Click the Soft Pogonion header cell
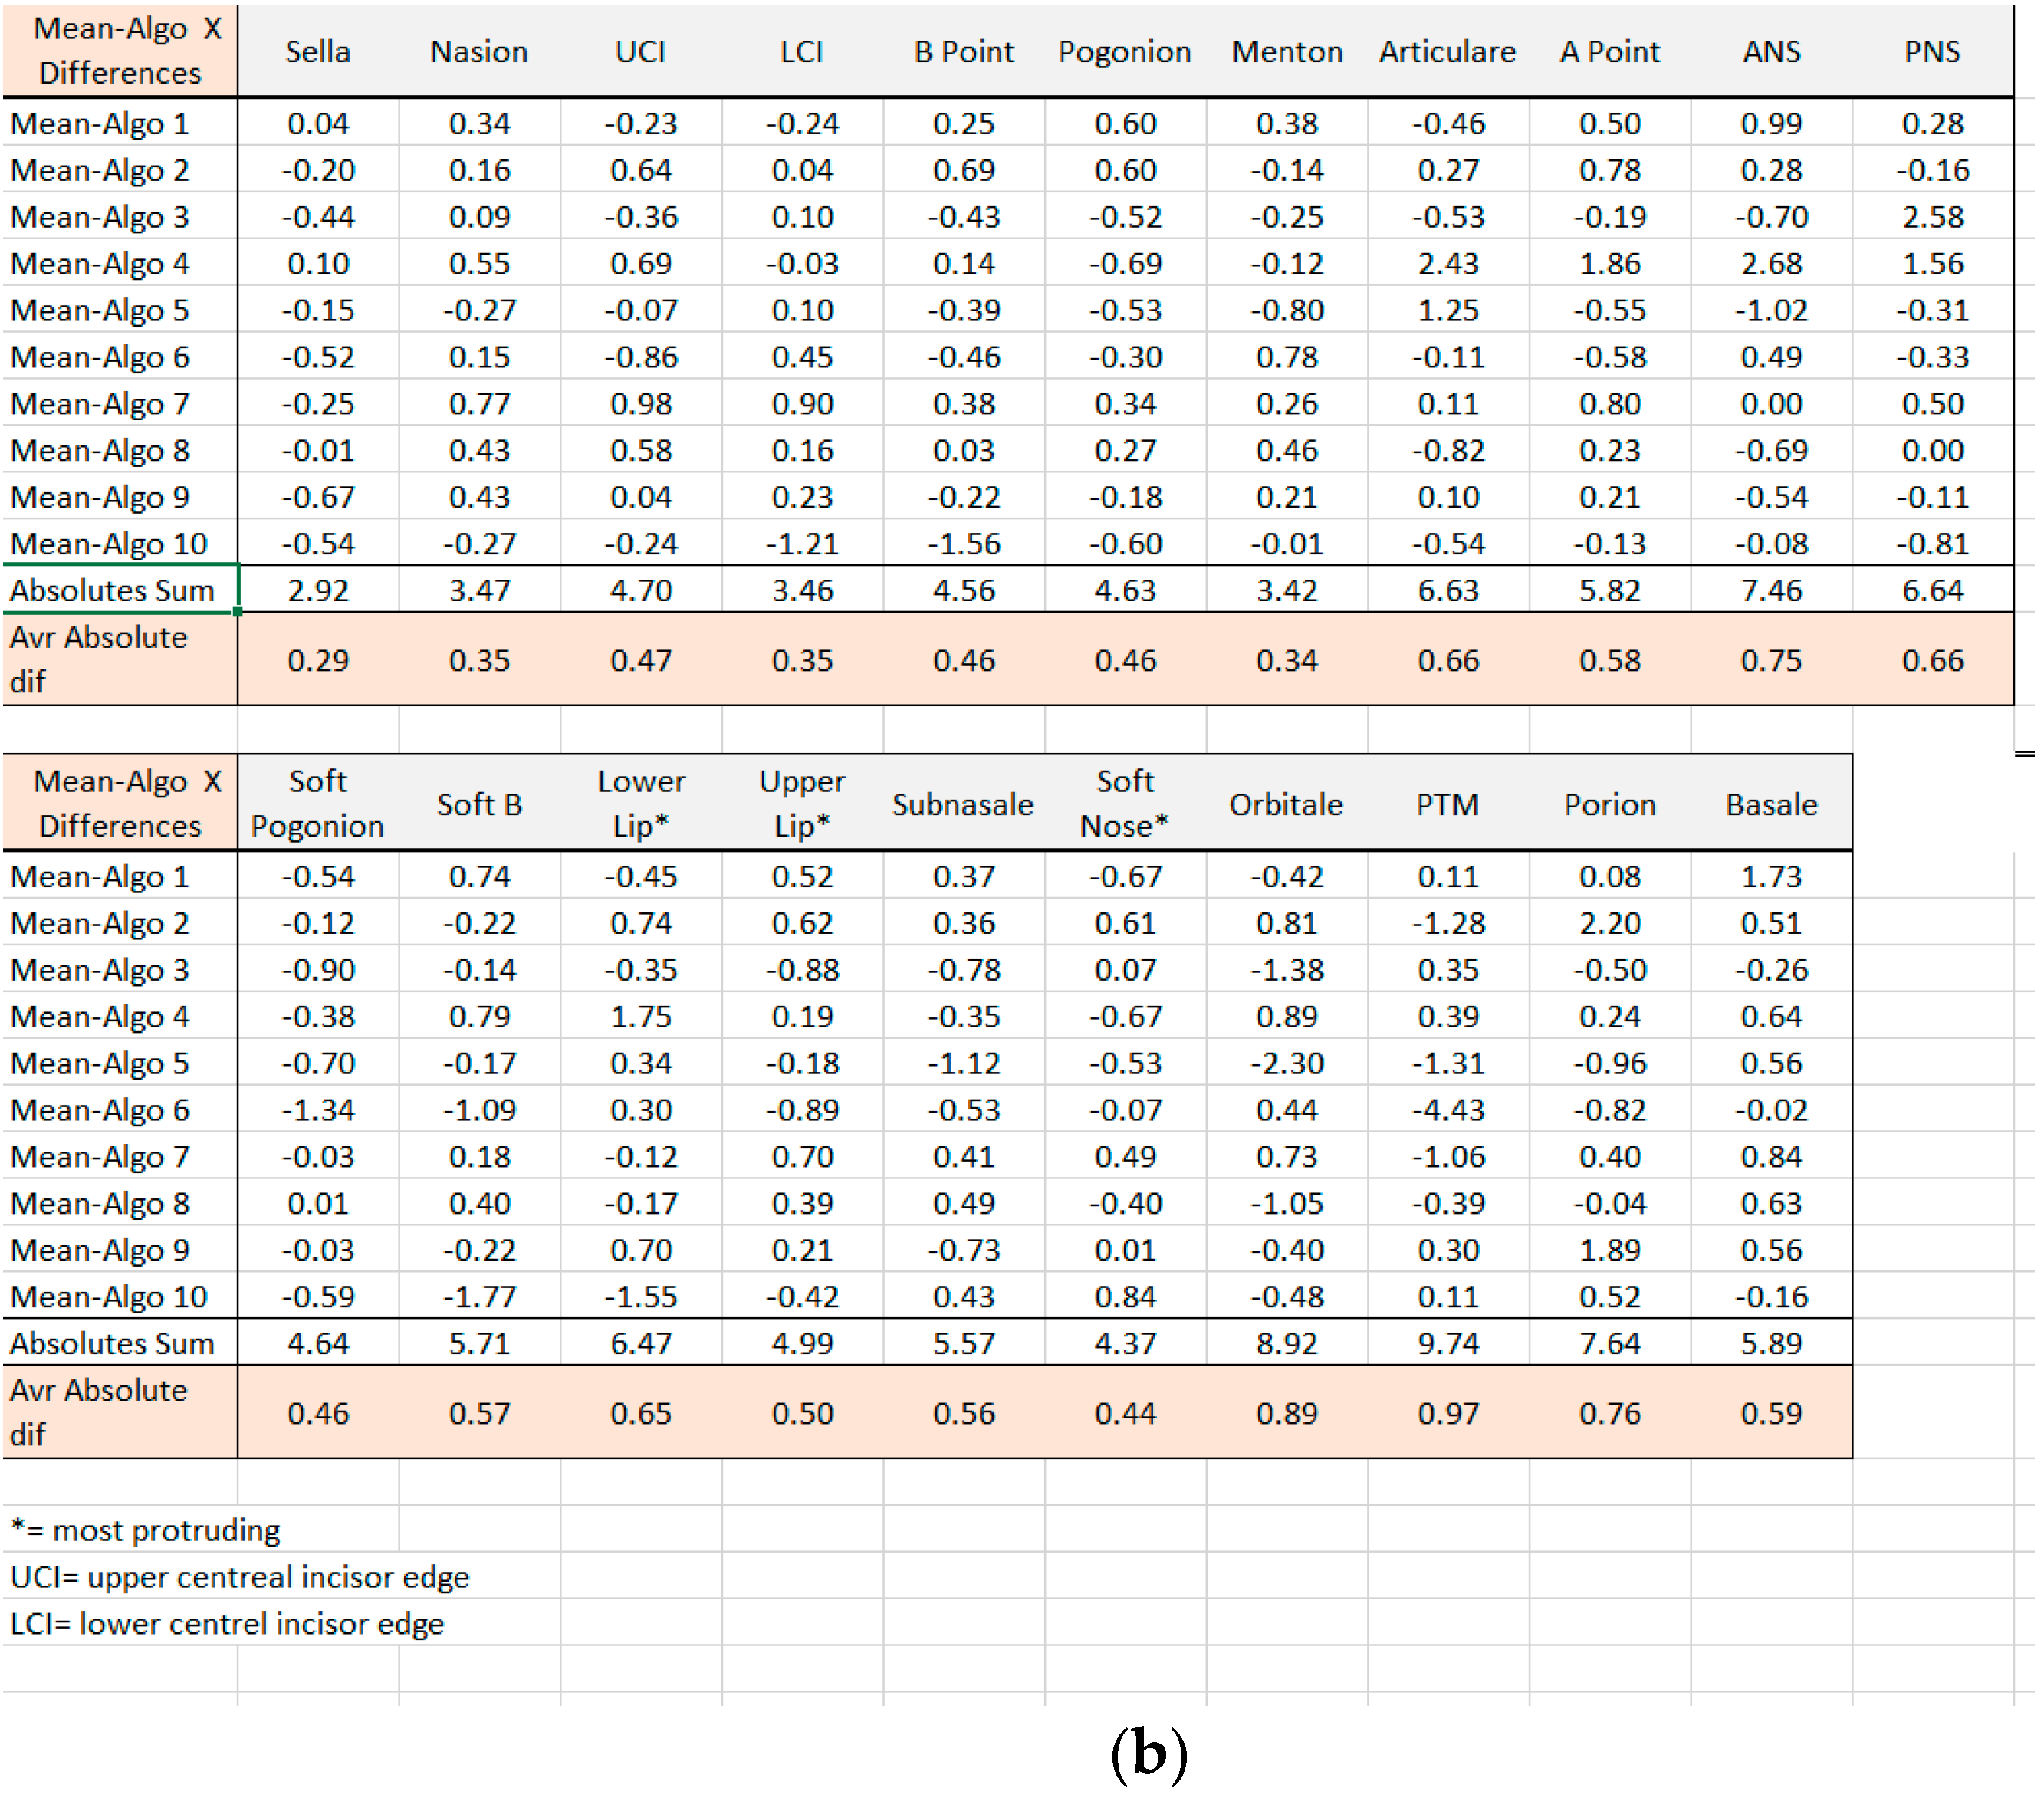The image size is (2044, 1798). coord(318,803)
